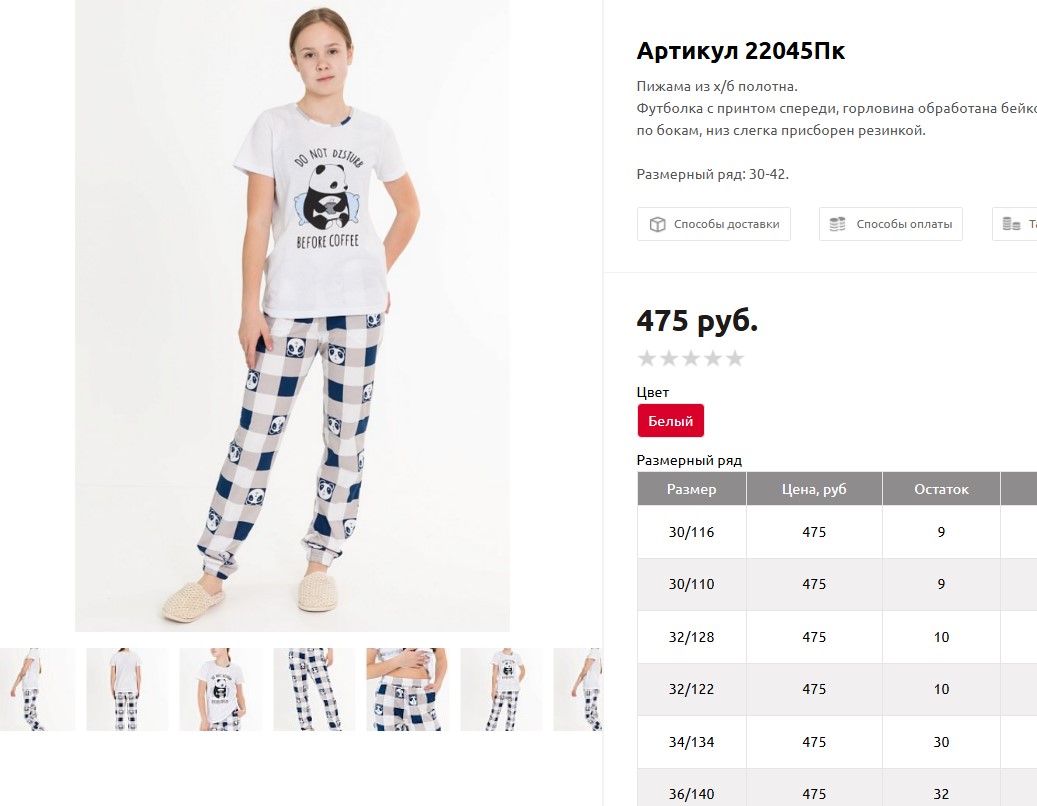Click the Размер column header

pos(692,489)
